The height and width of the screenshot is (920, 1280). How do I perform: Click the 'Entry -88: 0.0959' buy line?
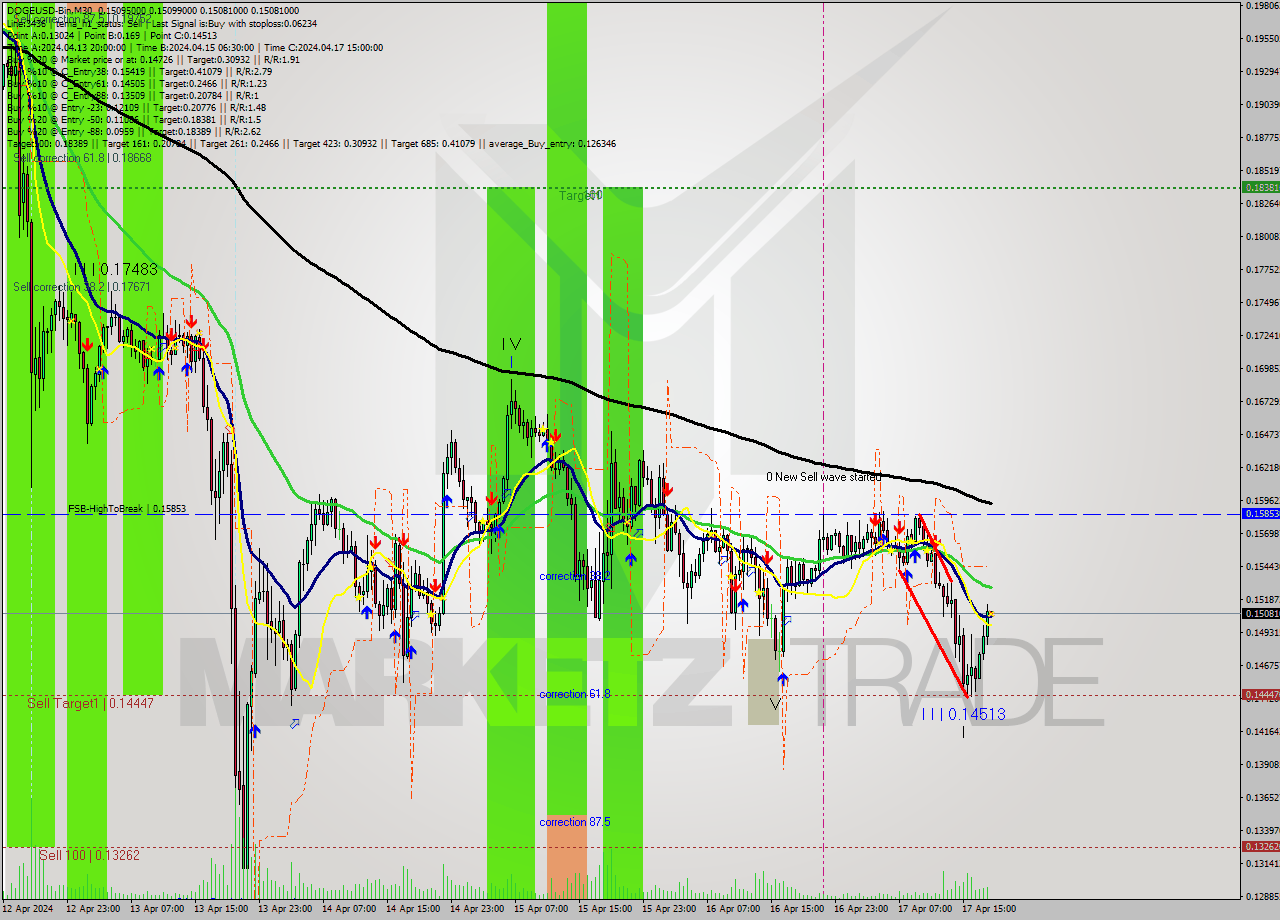point(134,131)
